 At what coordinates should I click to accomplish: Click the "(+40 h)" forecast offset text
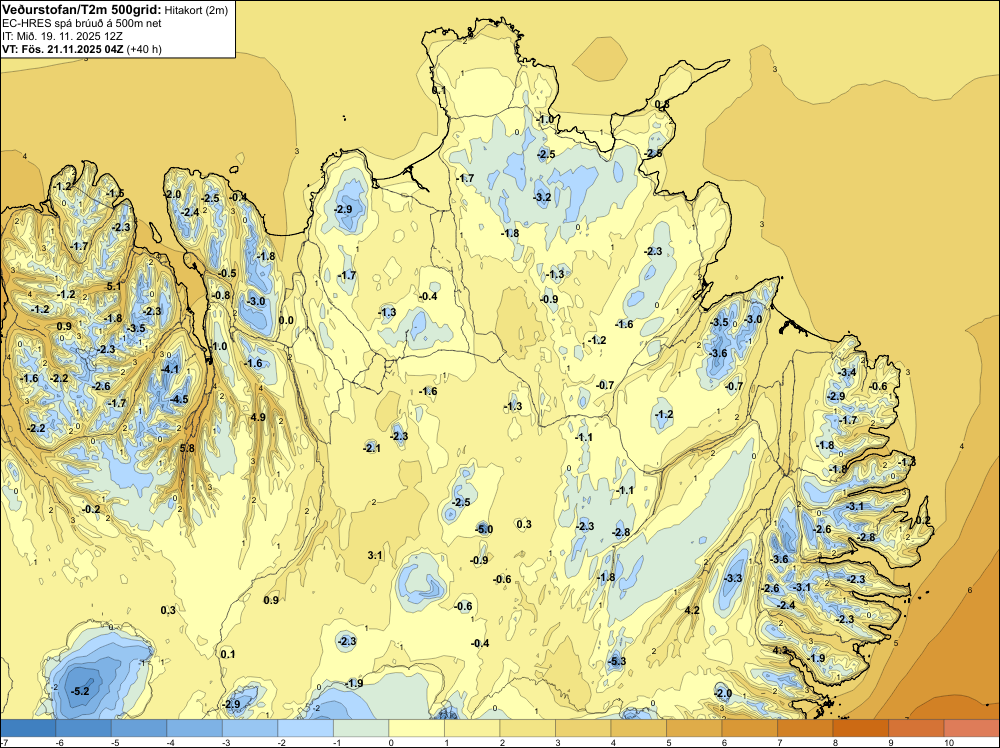pyautogui.click(x=144, y=49)
